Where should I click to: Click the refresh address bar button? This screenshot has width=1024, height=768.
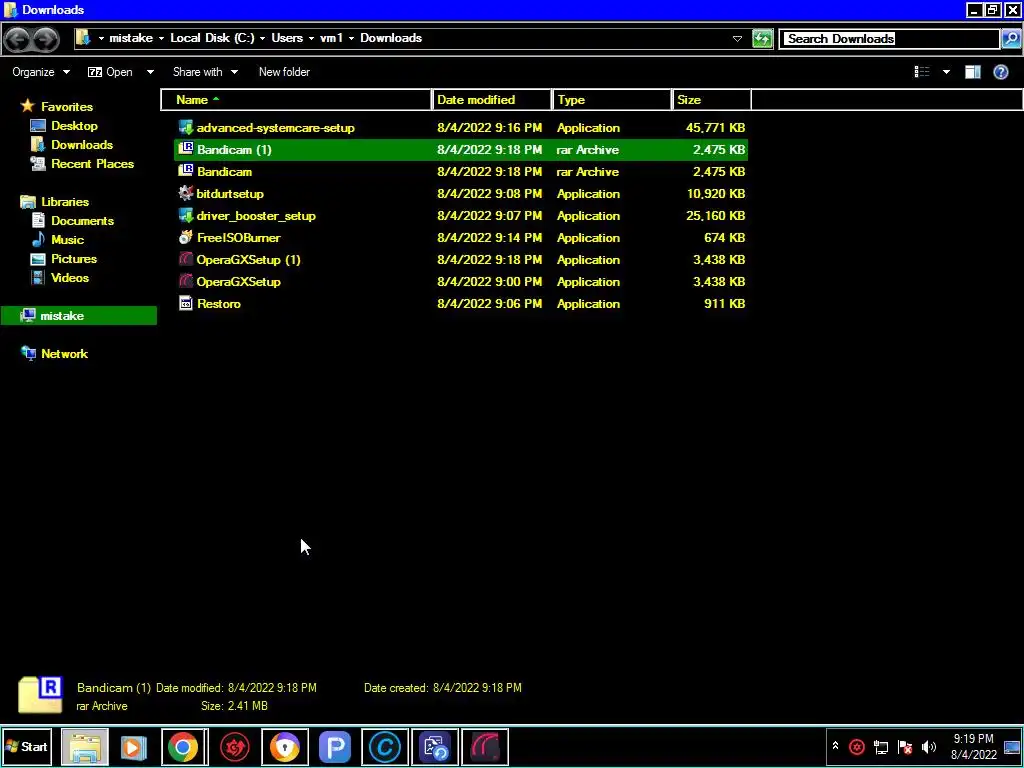click(x=762, y=39)
